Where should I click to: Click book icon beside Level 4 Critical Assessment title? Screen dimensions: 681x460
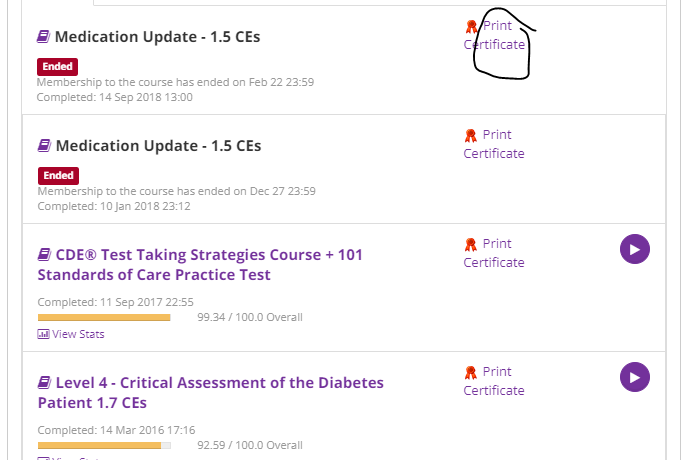(44, 383)
